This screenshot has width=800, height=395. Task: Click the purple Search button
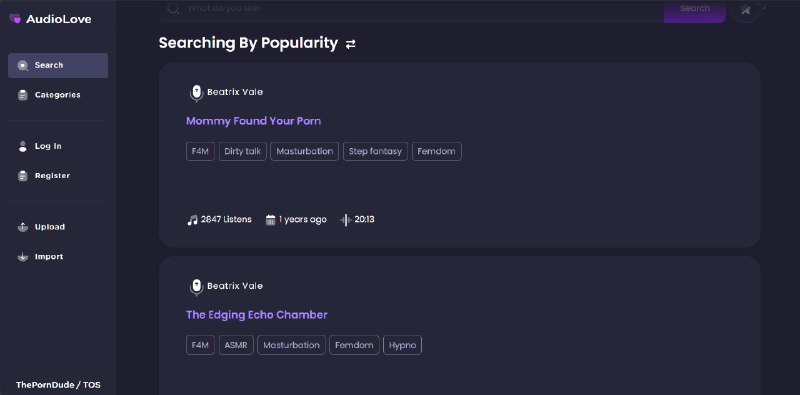click(694, 10)
